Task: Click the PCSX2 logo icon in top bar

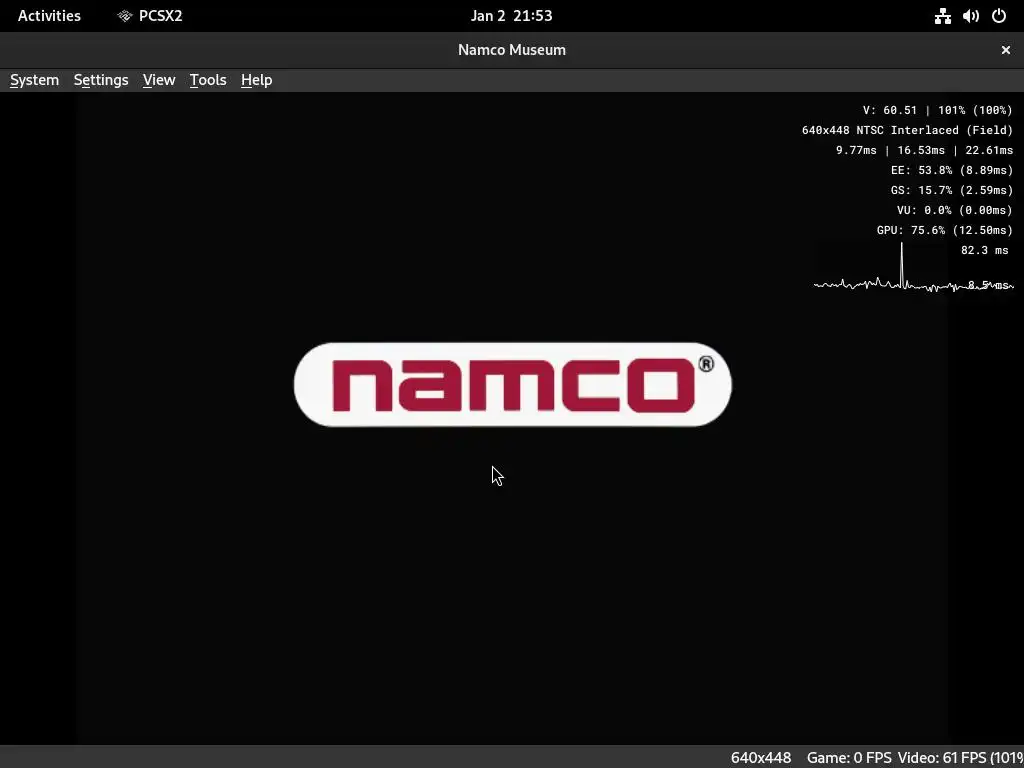Action: 125,16
